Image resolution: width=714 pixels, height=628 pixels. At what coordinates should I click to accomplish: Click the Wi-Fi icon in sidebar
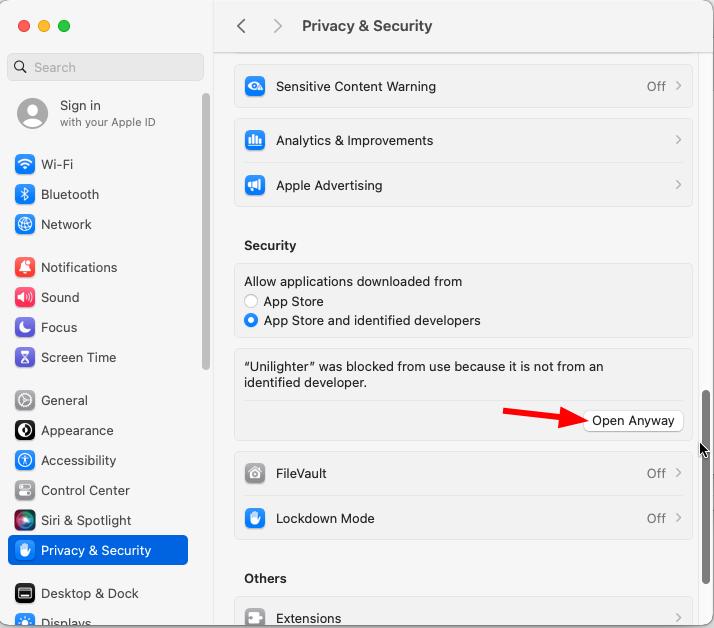pyautogui.click(x=25, y=164)
